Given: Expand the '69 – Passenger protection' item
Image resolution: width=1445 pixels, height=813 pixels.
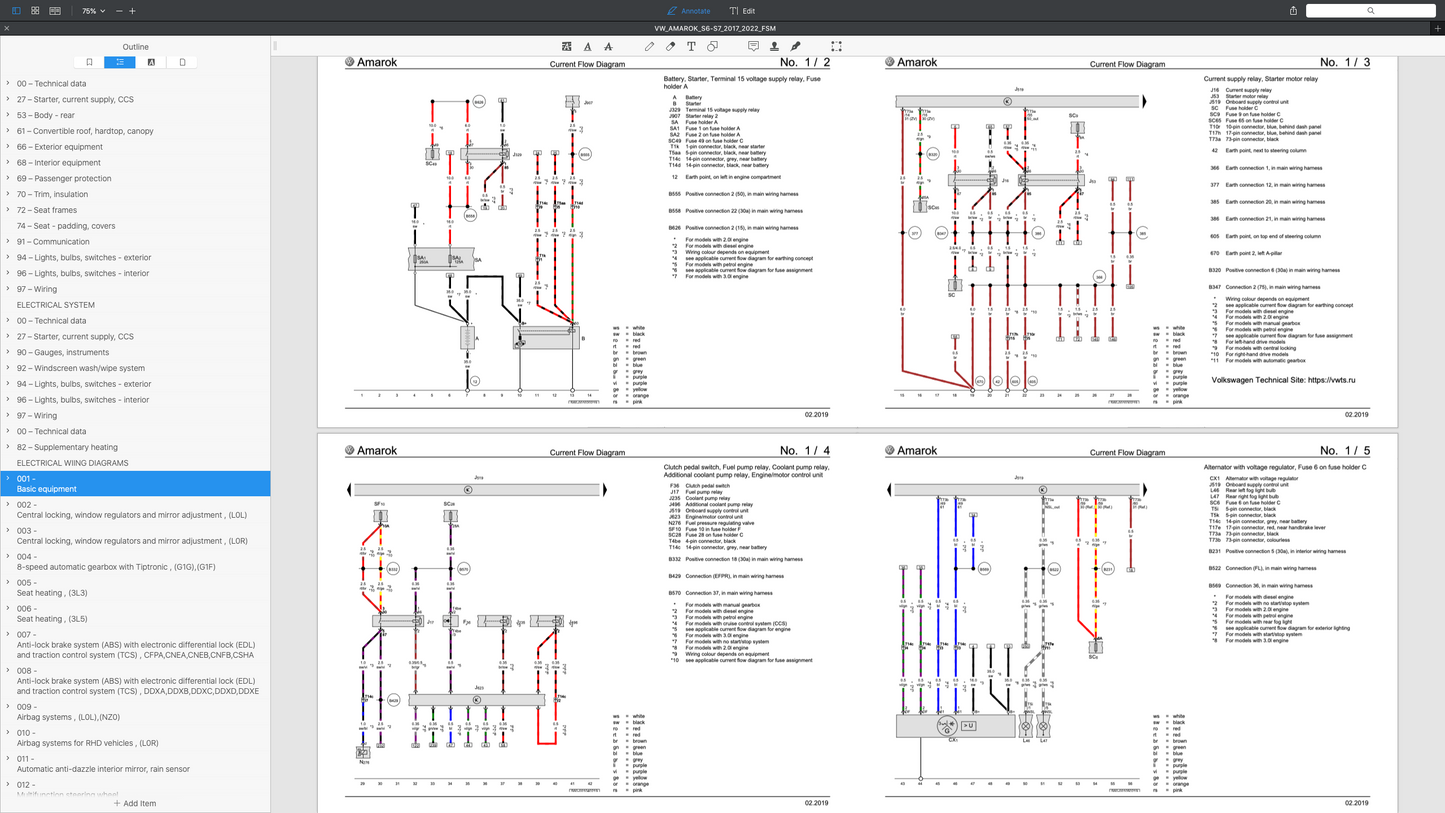Looking at the screenshot, I should [x=8, y=178].
